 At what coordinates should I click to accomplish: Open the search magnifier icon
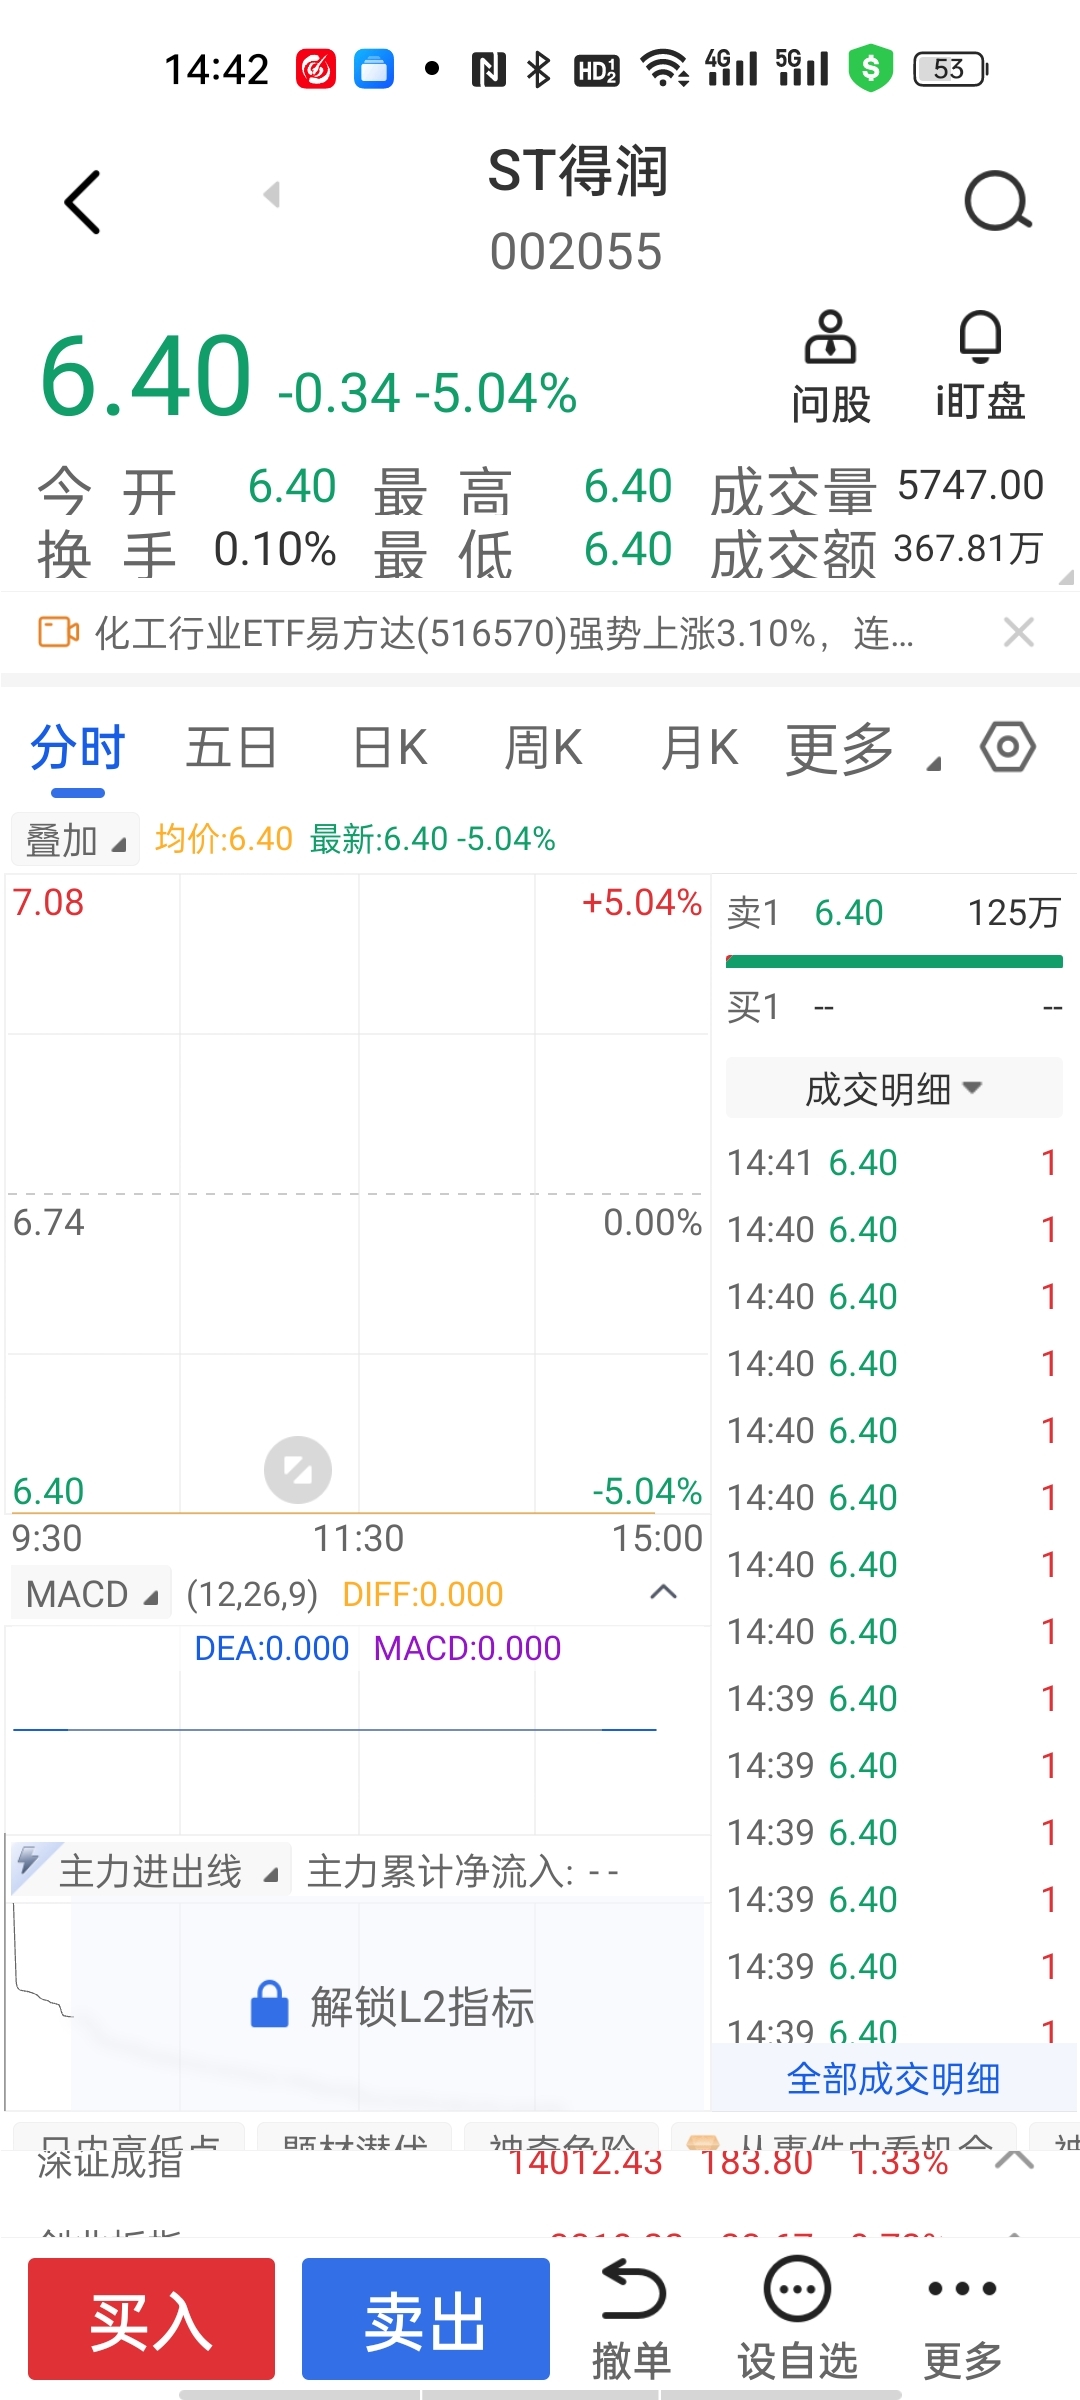997,202
